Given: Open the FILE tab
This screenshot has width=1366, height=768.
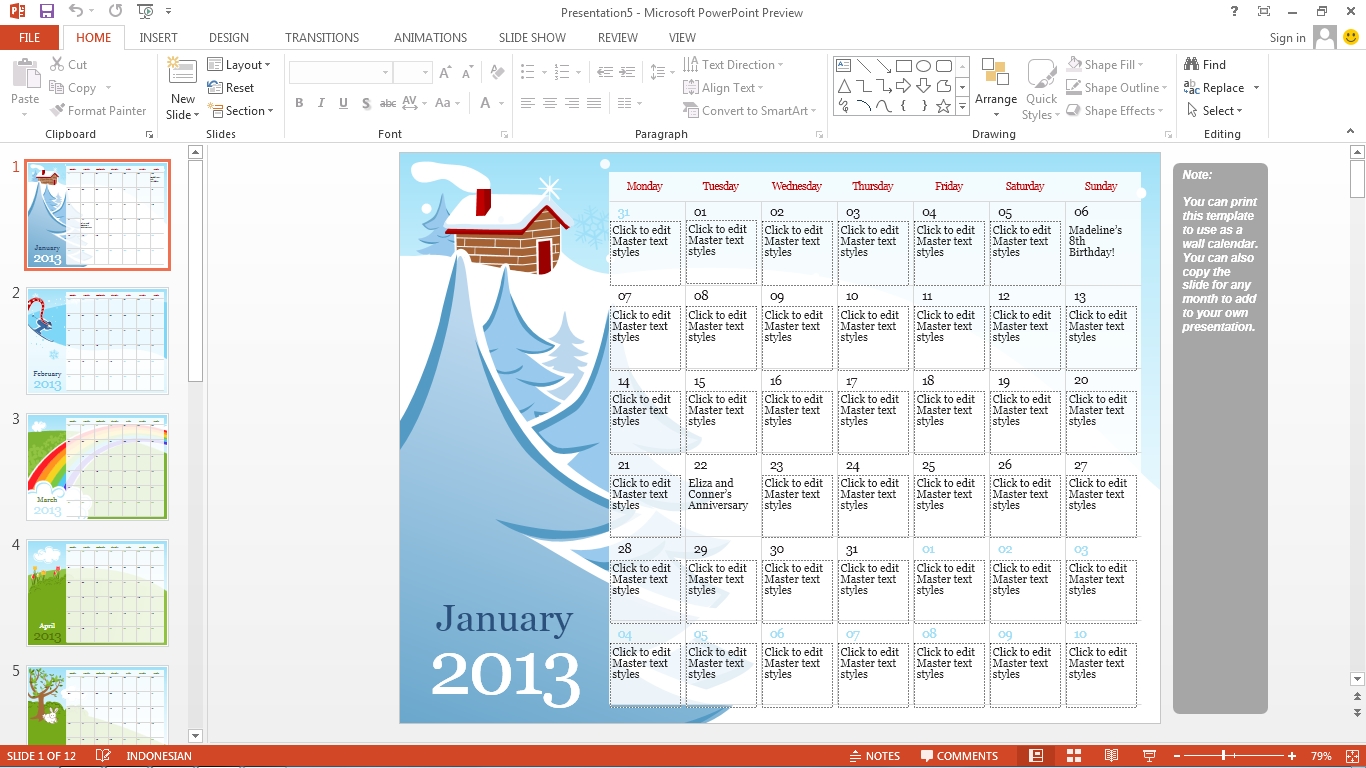Looking at the screenshot, I should click(30, 38).
